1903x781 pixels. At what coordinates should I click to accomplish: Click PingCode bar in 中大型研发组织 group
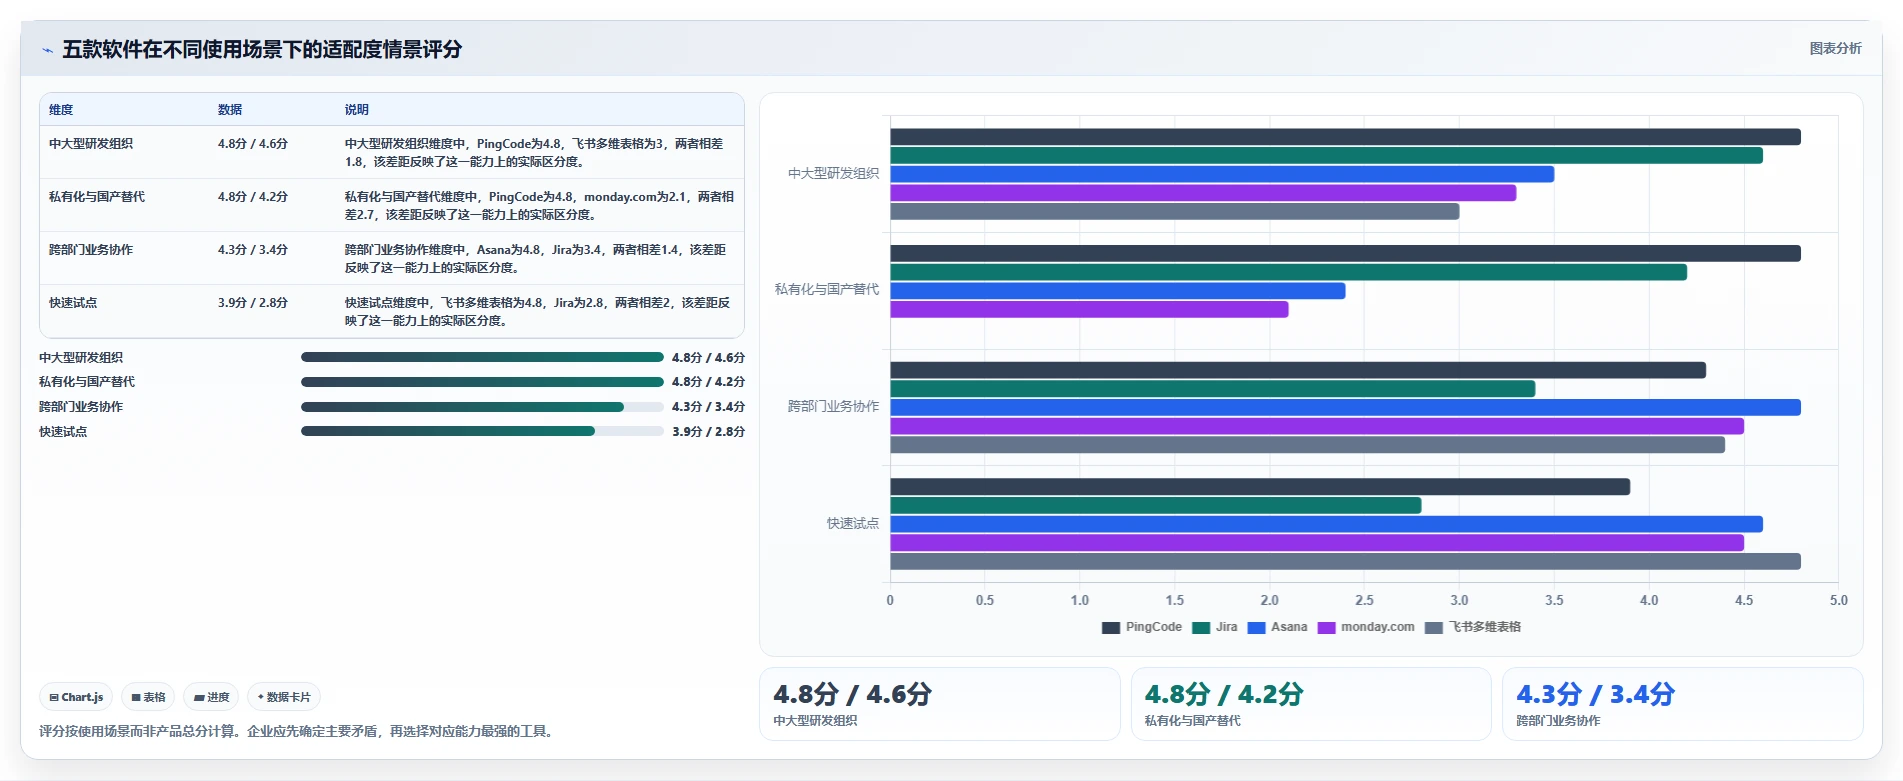(x=1345, y=137)
